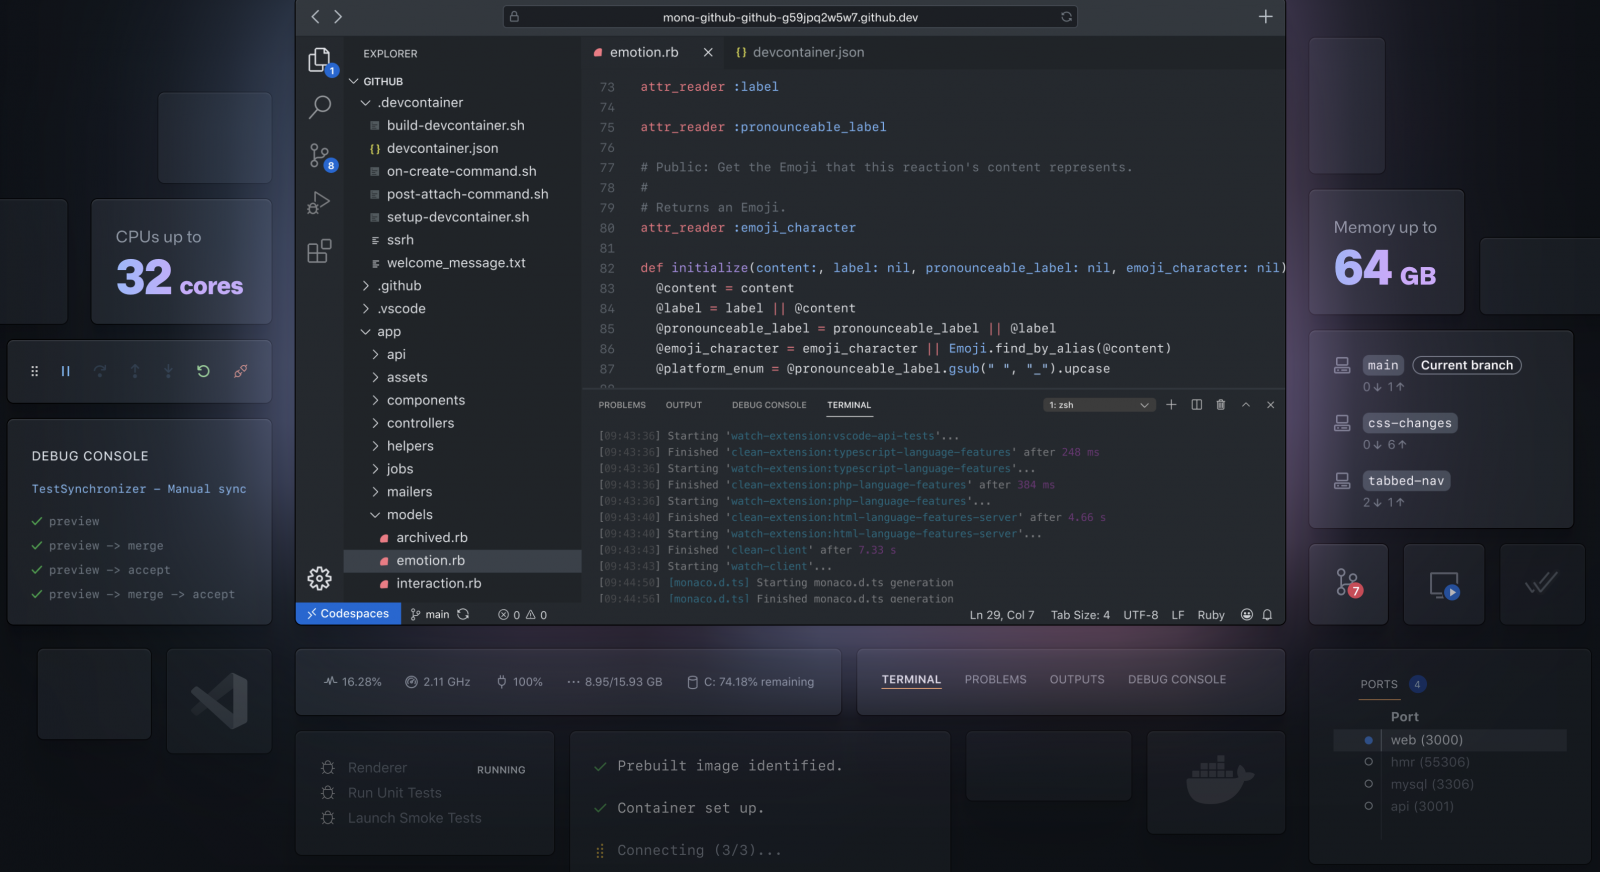The image size is (1600, 872).
Task: Open Source Control view with 8 badge
Action: [320, 156]
